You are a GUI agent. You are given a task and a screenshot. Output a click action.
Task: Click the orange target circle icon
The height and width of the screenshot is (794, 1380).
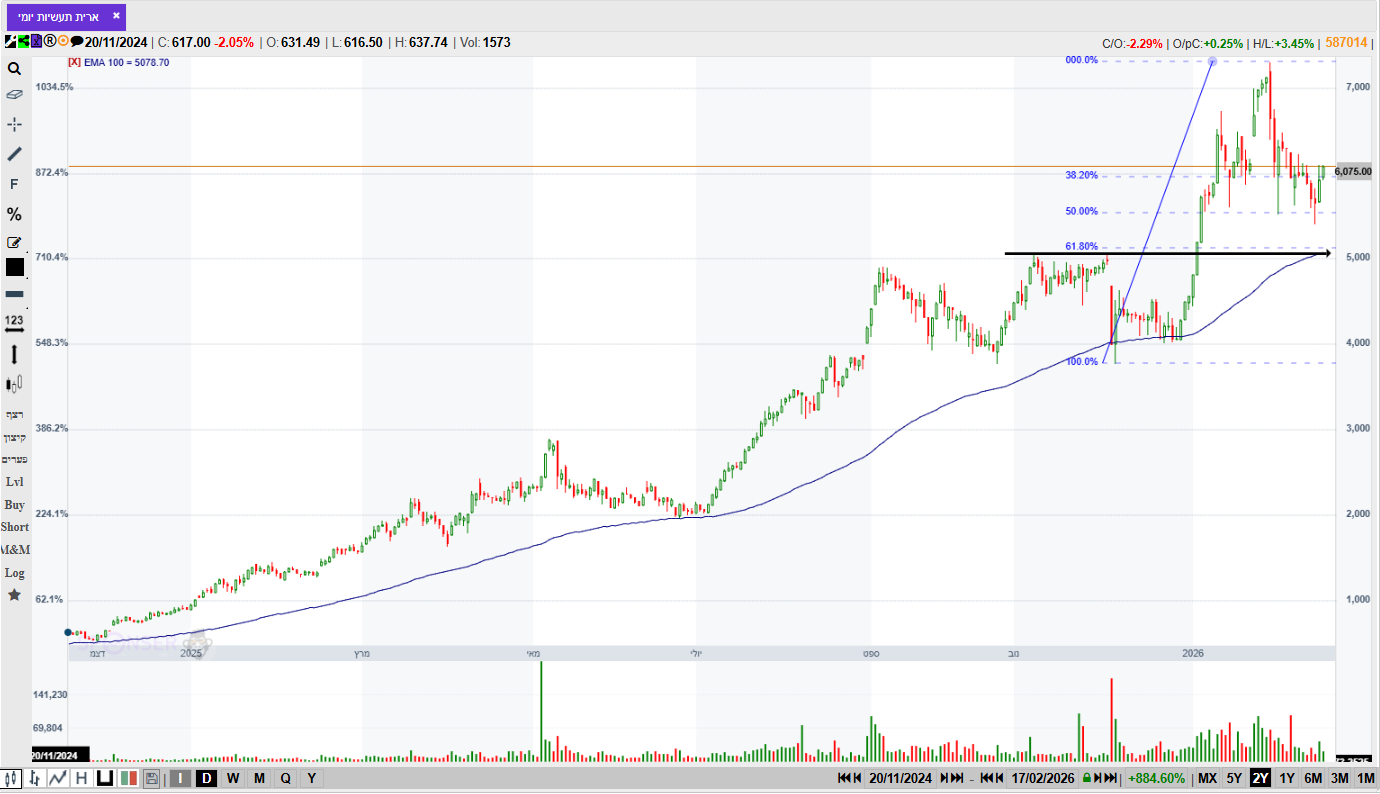(63, 41)
